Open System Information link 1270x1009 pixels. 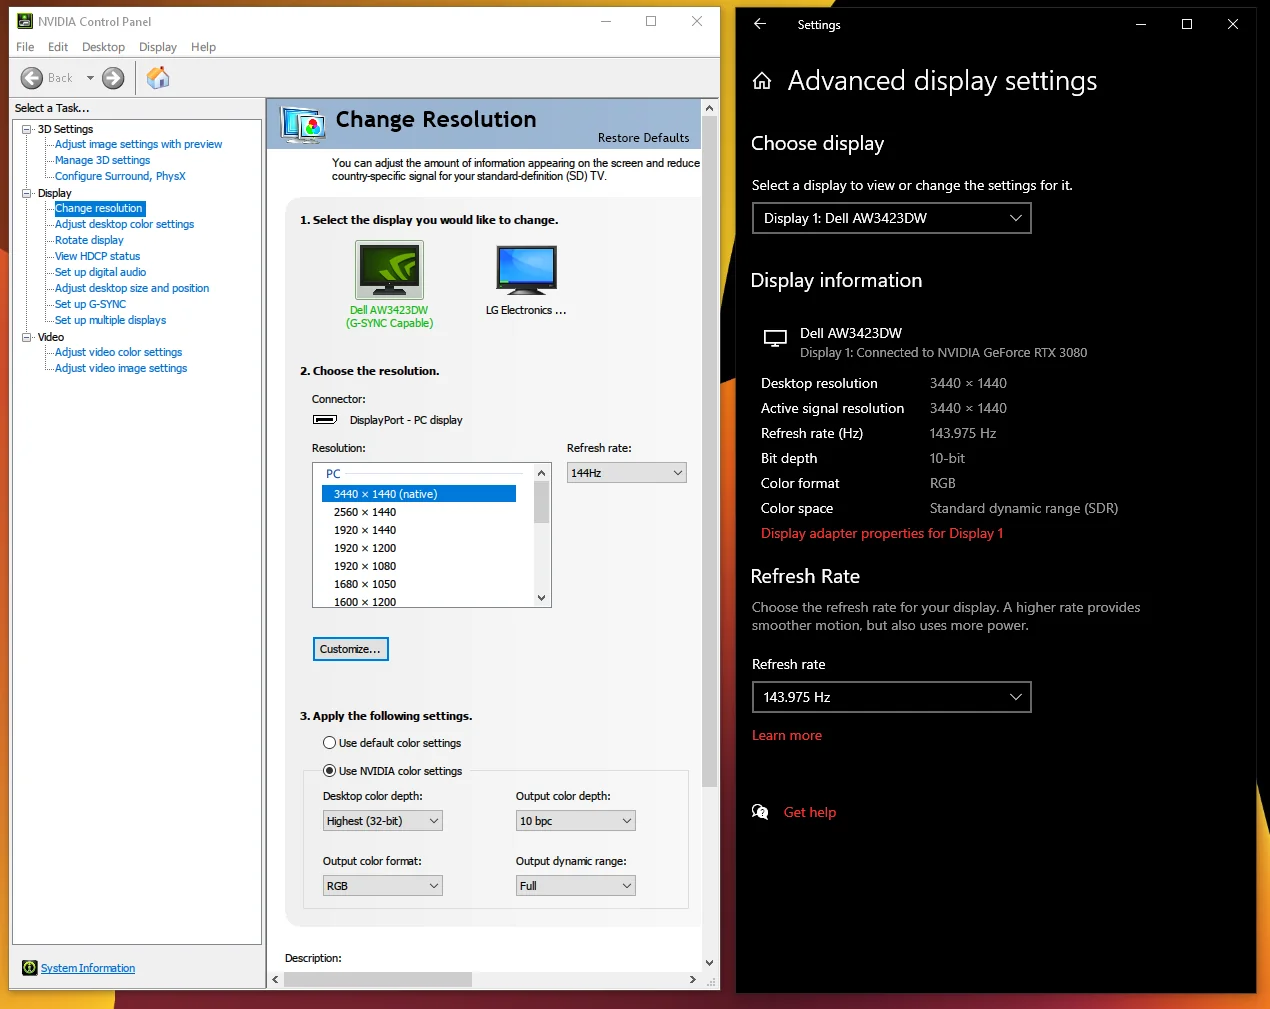coord(88,968)
